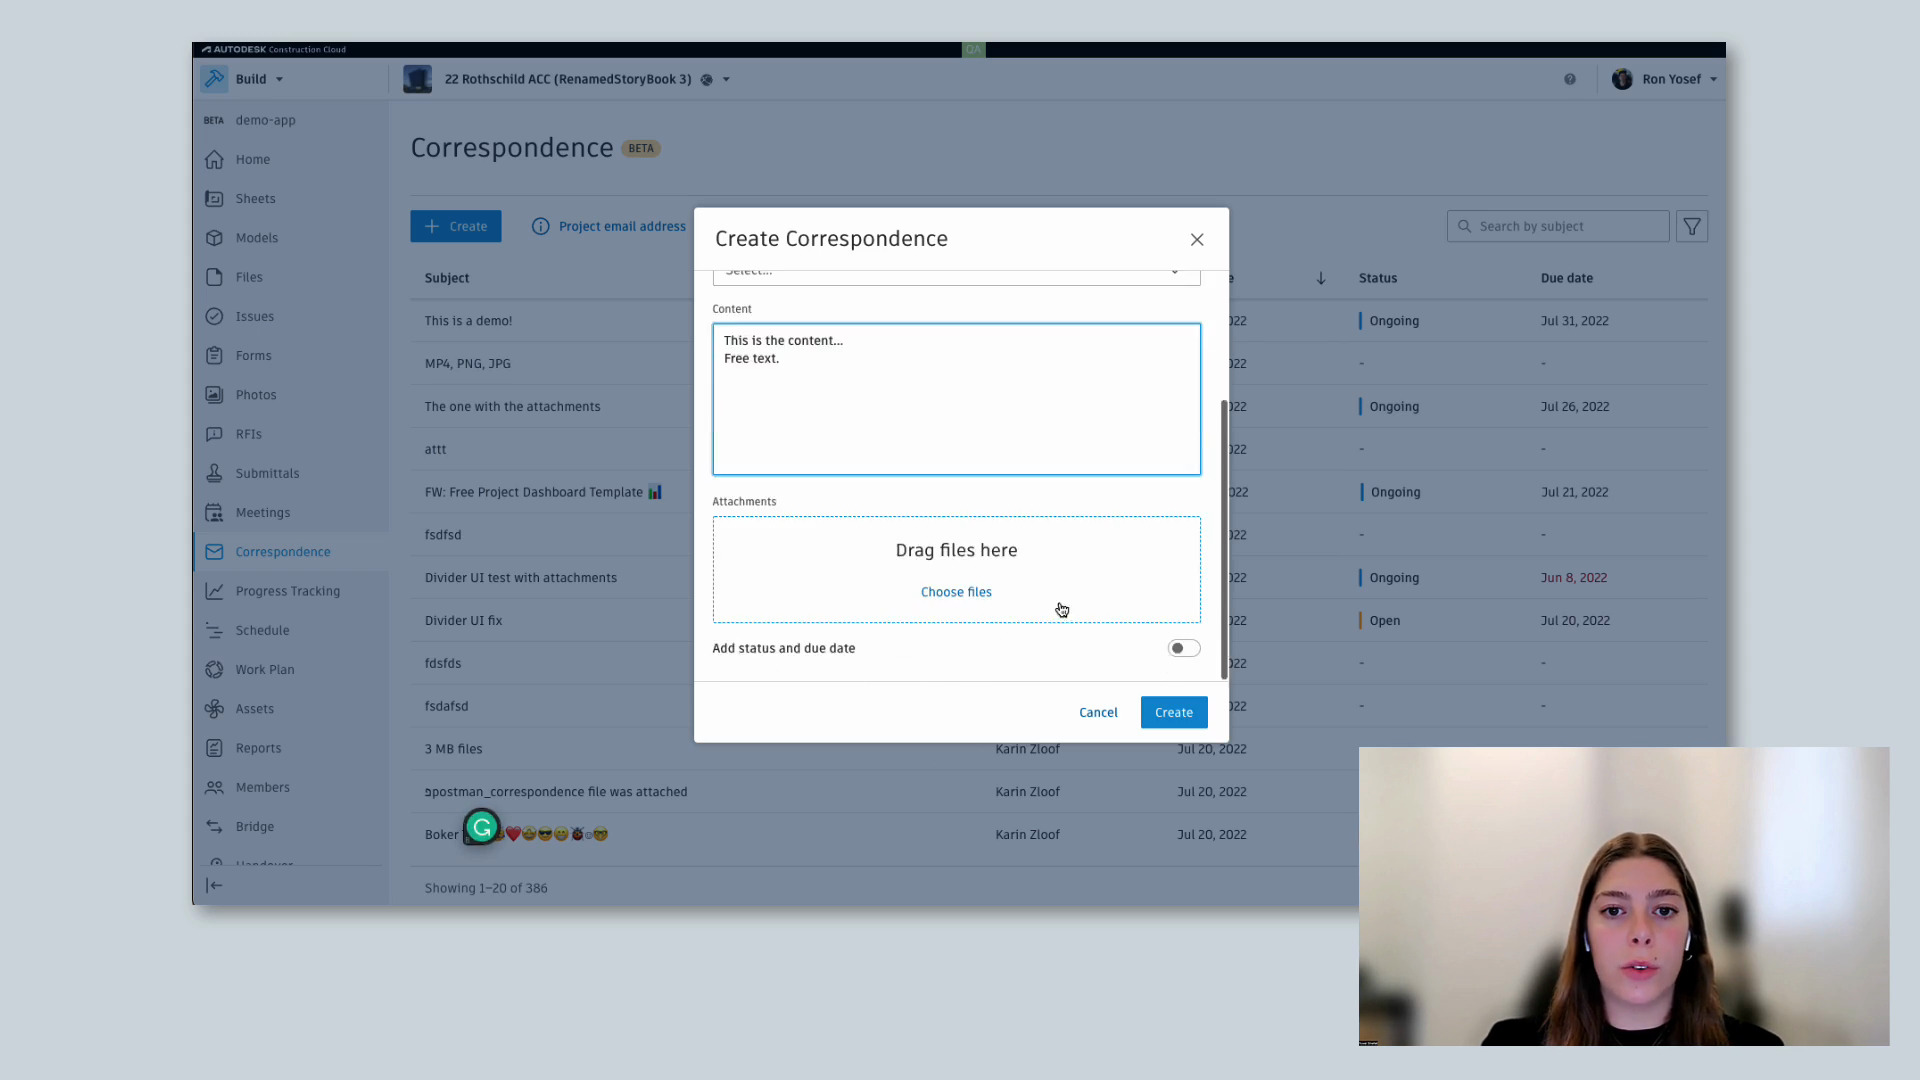Screen dimensions: 1920x1080
Task: Enable the Add status and due date toggle
Action: [x=1183, y=648]
